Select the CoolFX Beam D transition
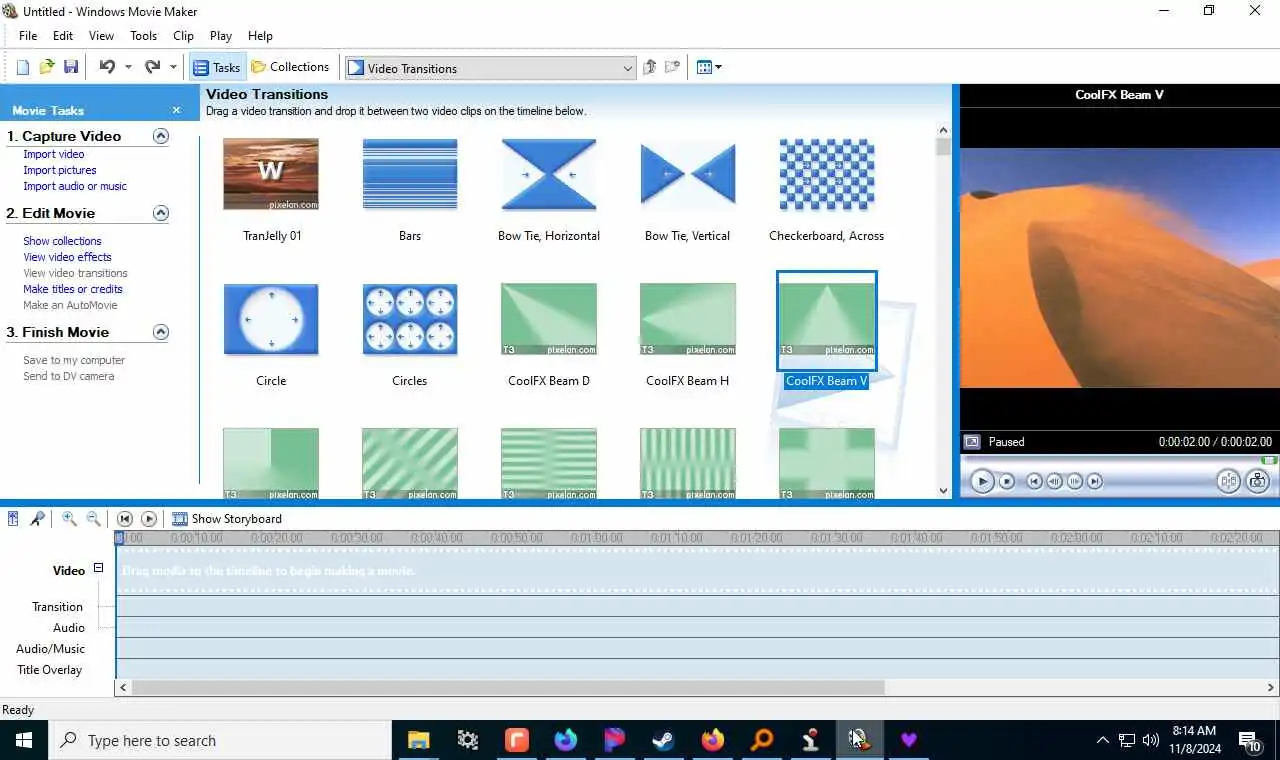 coord(549,320)
